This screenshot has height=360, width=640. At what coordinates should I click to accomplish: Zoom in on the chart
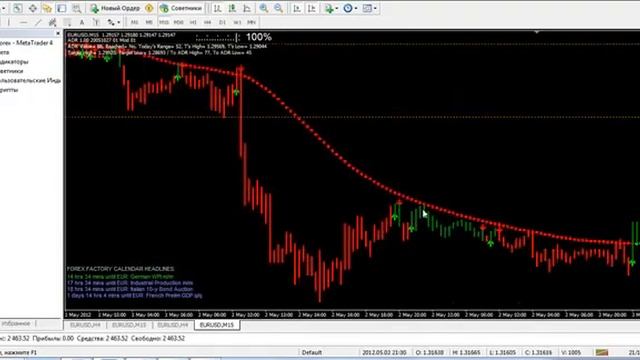coord(264,8)
